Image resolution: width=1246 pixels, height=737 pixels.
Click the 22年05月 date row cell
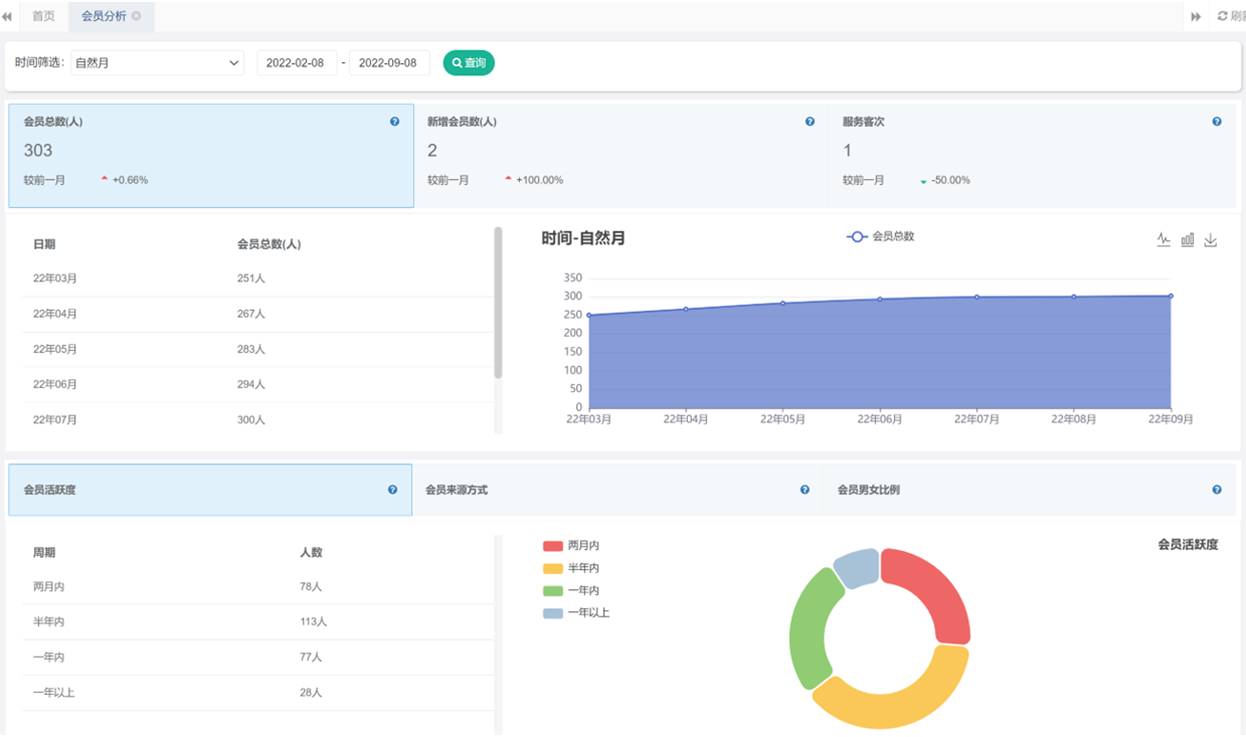55,349
